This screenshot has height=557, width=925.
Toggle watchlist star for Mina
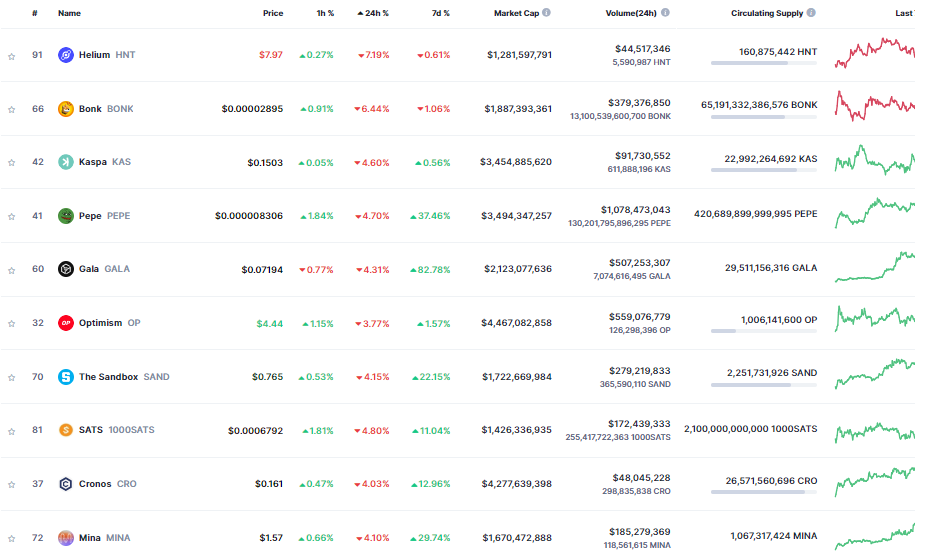[11, 539]
